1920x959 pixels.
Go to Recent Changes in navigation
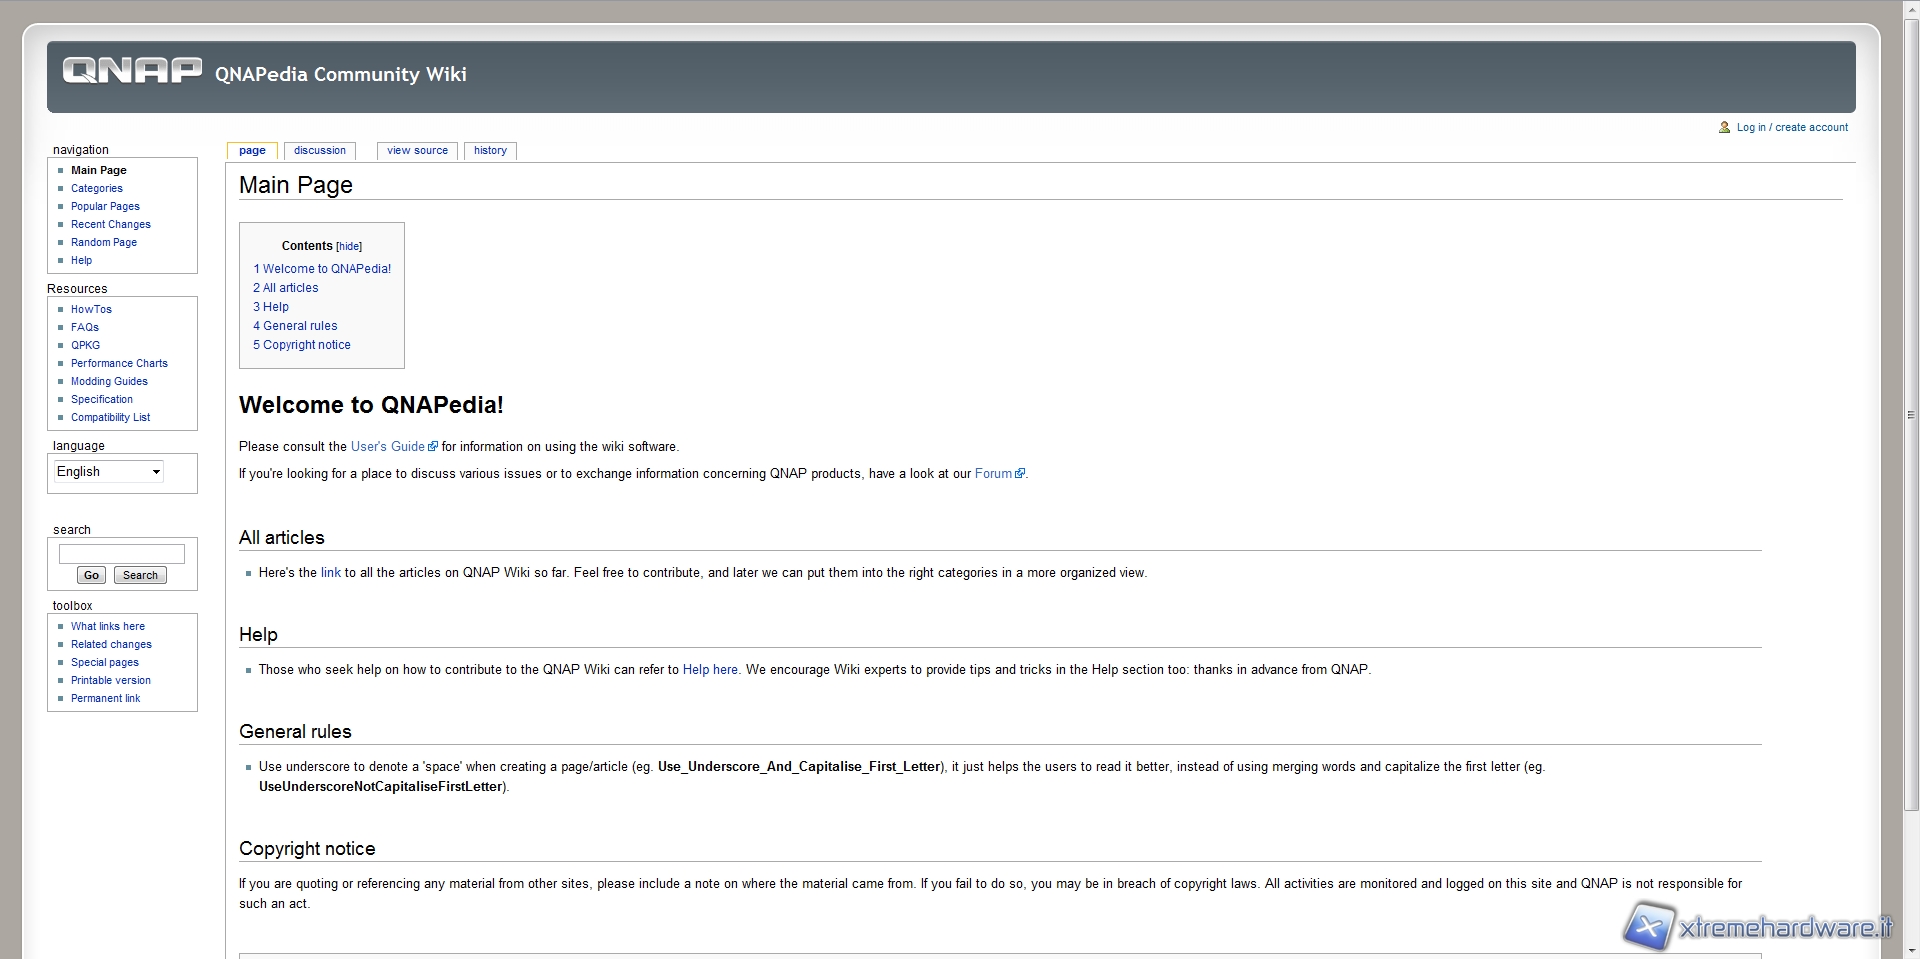point(111,225)
